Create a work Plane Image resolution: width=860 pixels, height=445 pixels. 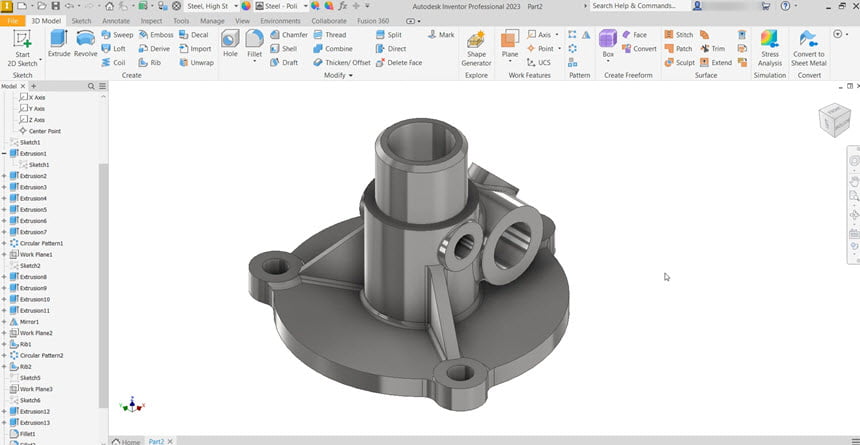[510, 44]
